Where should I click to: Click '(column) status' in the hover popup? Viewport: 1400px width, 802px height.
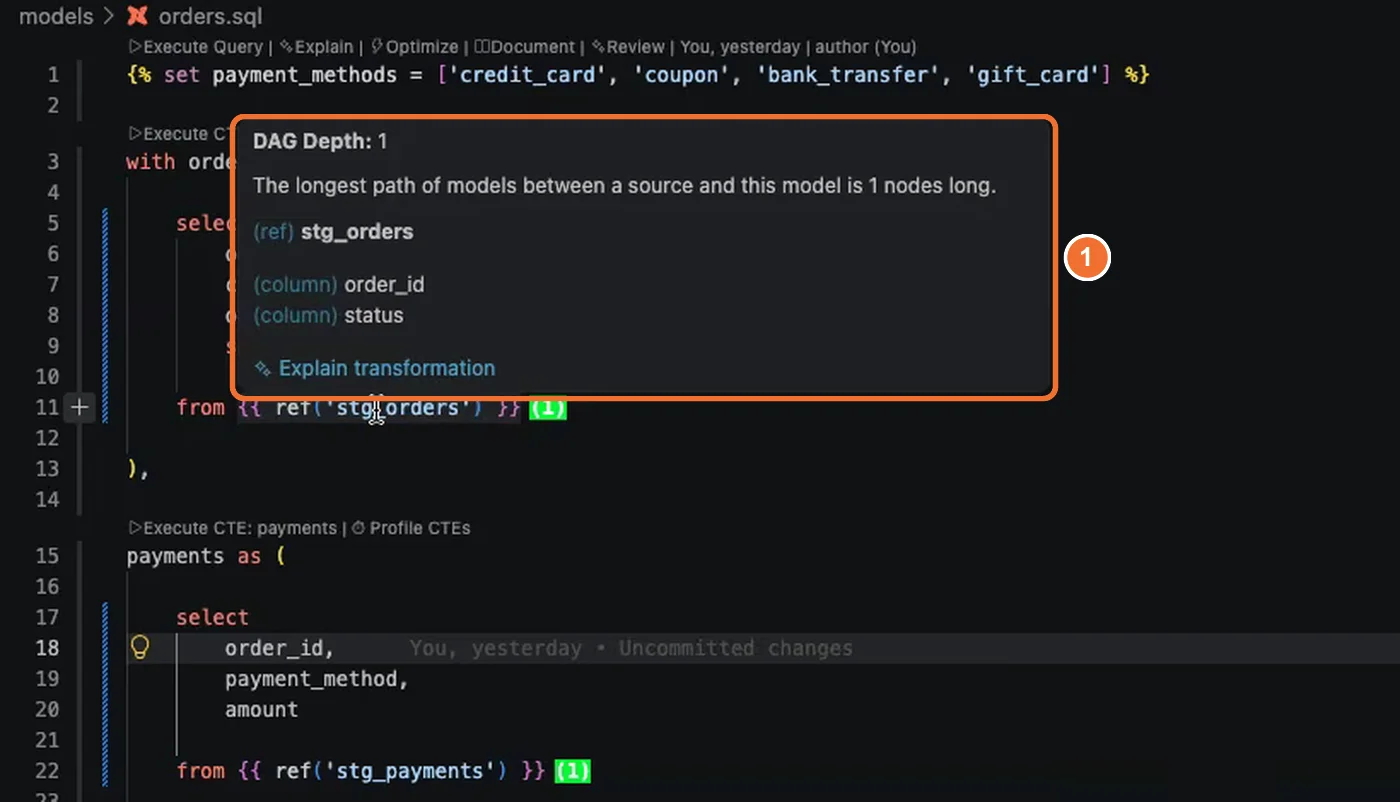[328, 315]
